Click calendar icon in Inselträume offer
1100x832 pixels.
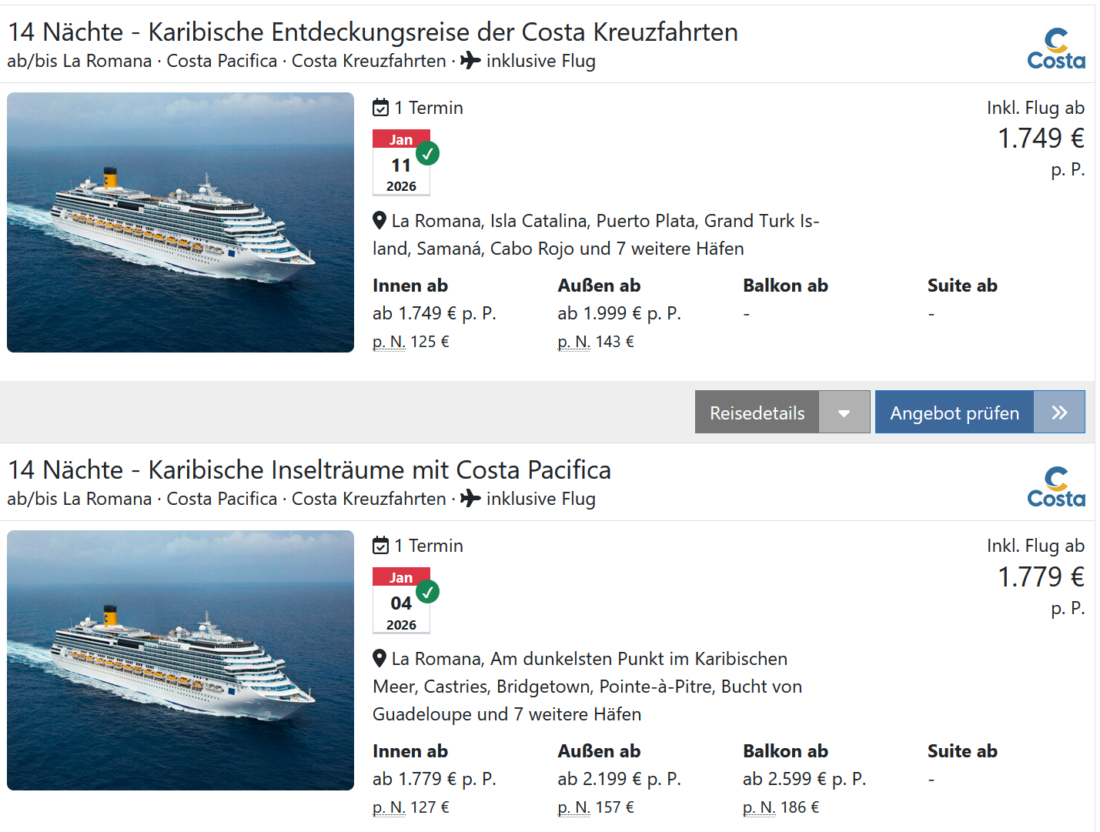[x=381, y=546]
